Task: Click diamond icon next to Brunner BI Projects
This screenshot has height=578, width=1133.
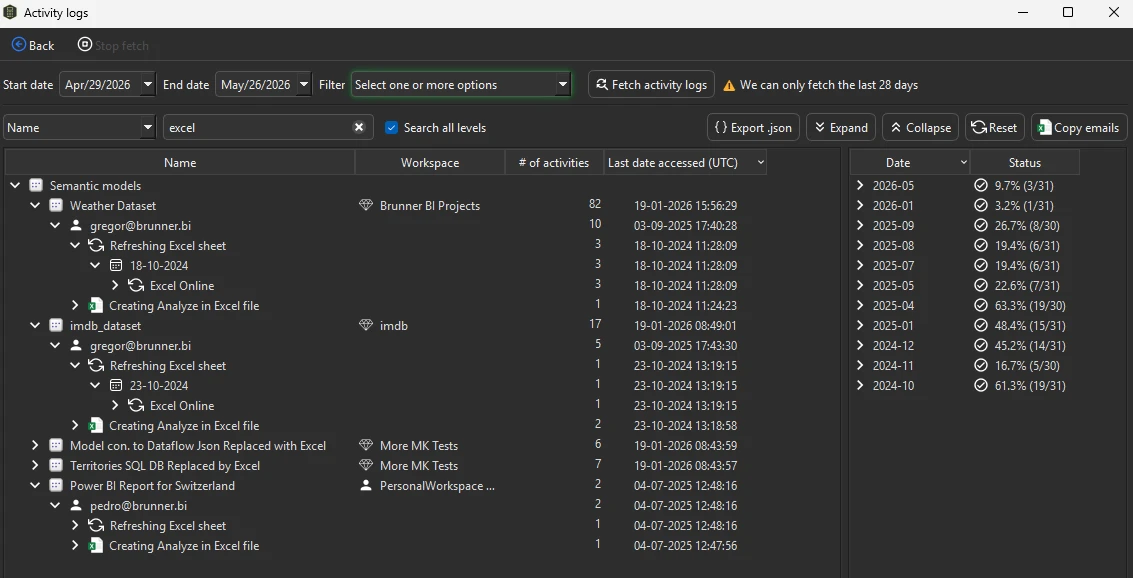Action: 366,206
